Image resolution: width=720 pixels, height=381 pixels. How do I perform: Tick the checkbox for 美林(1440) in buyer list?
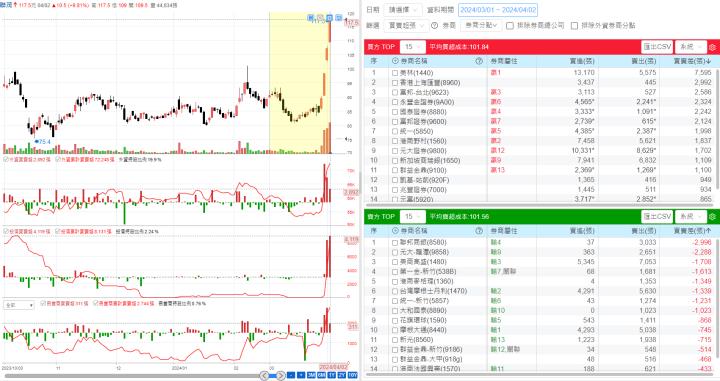click(395, 73)
